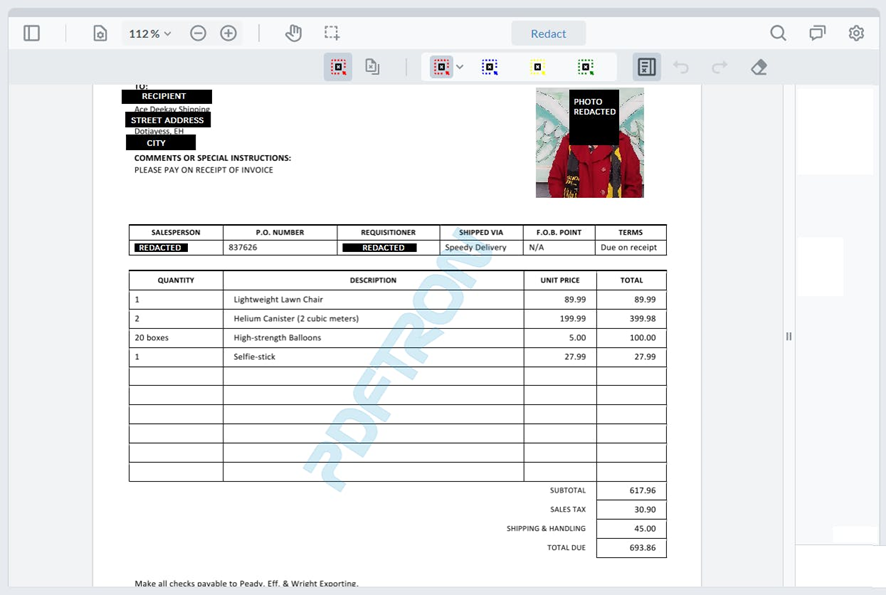The width and height of the screenshot is (886, 595).
Task: Click the CITY redaction box
Action: coord(160,143)
